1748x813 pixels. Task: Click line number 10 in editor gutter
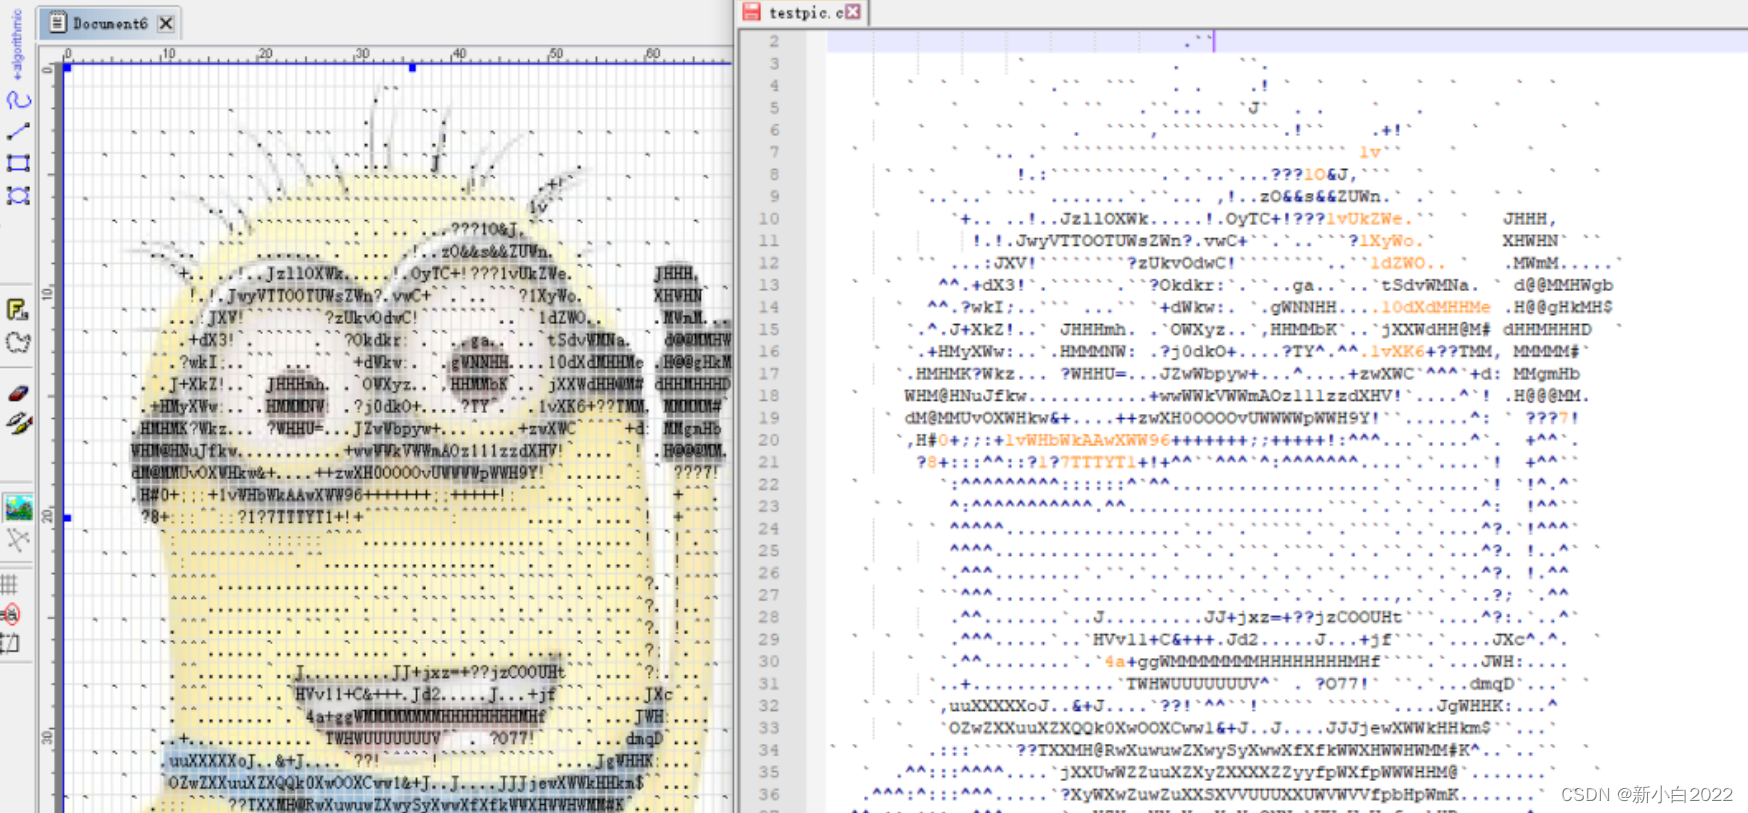coord(768,218)
